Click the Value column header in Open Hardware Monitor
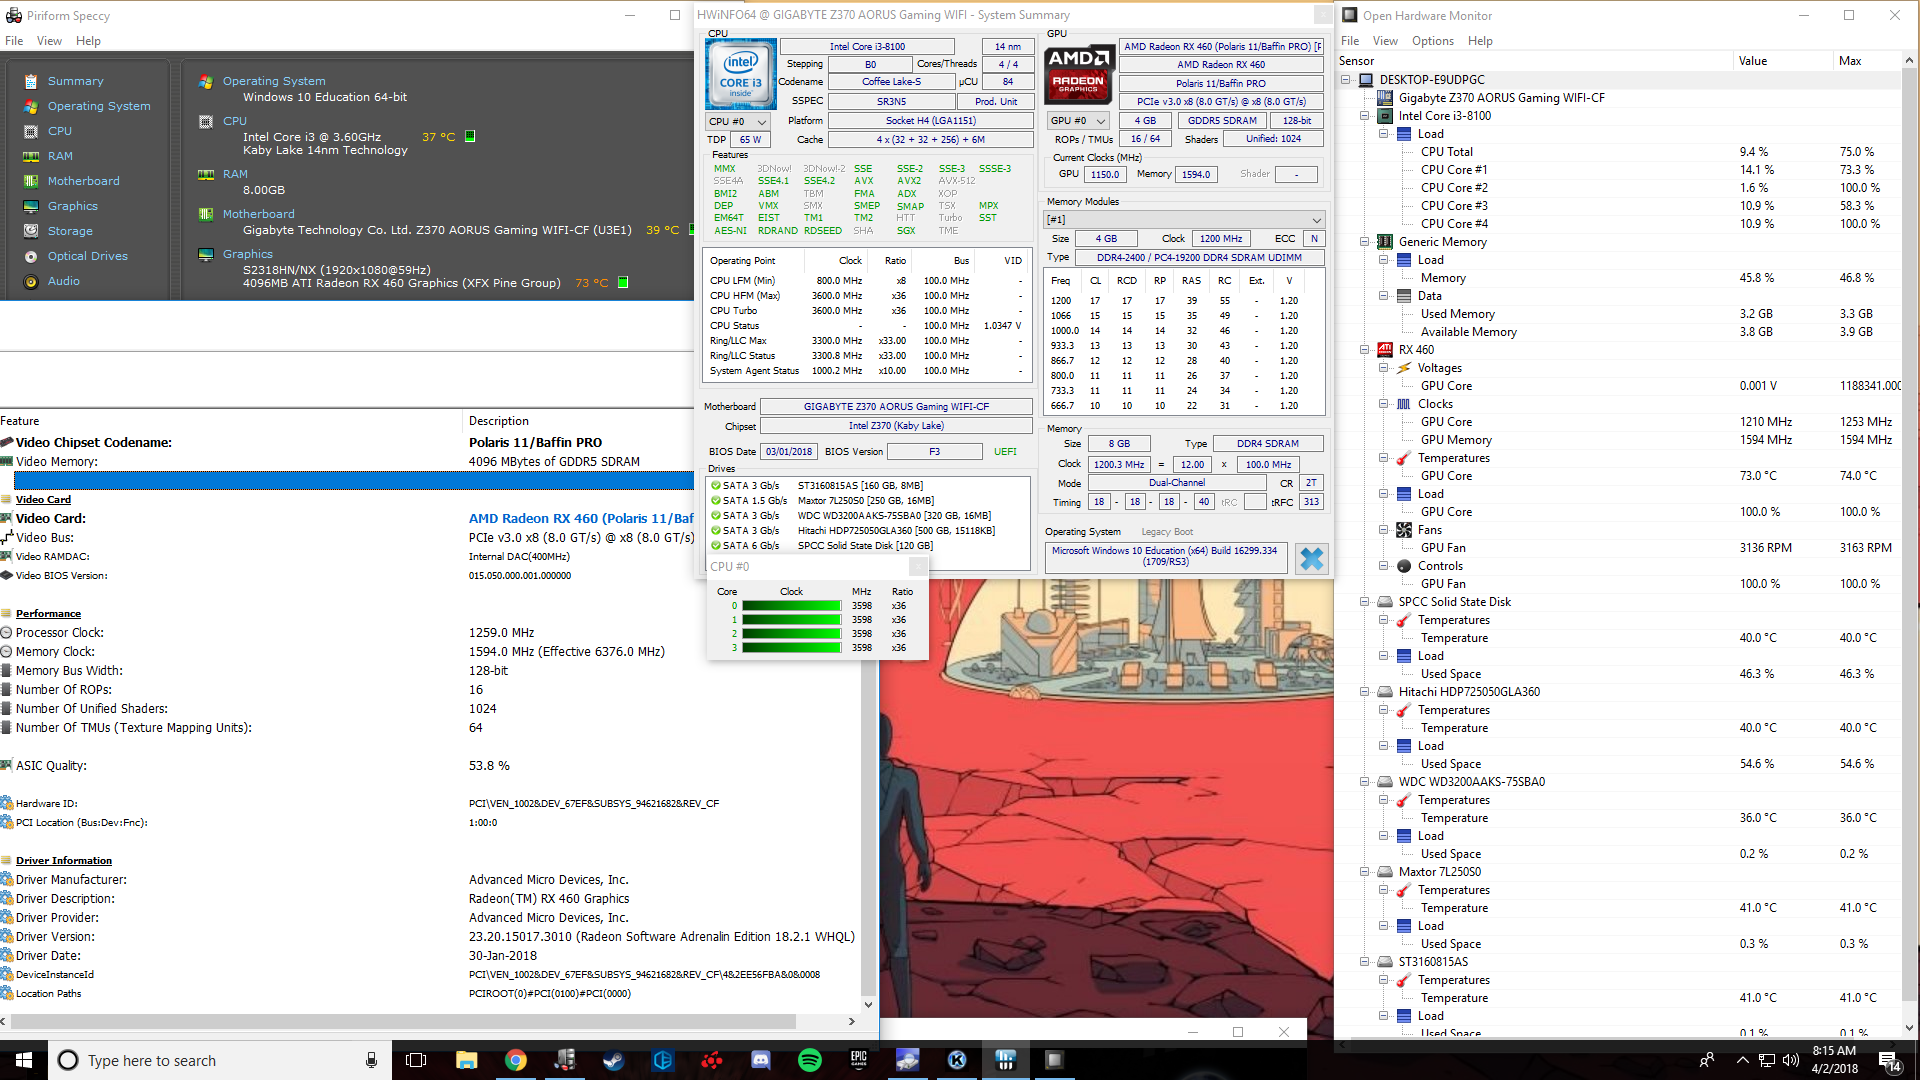 tap(1782, 61)
